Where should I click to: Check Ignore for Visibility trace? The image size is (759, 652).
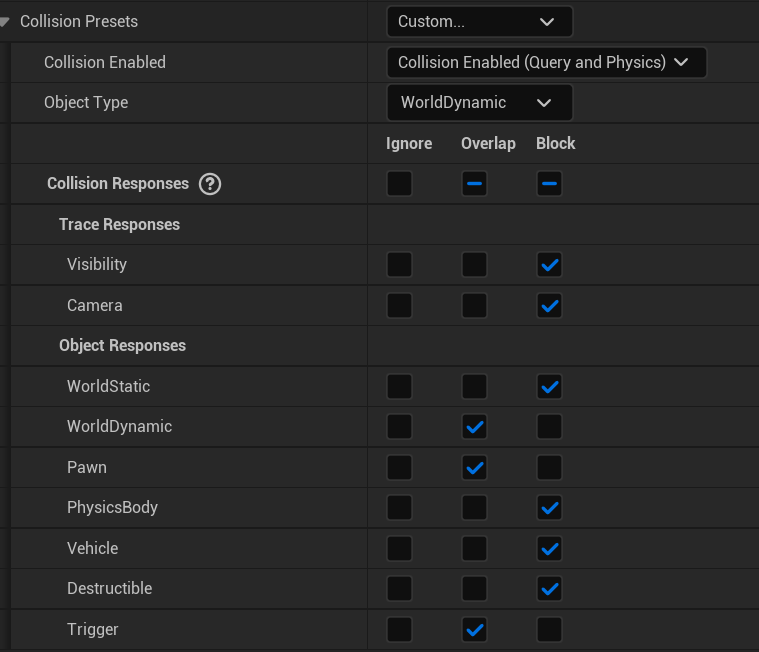point(399,265)
